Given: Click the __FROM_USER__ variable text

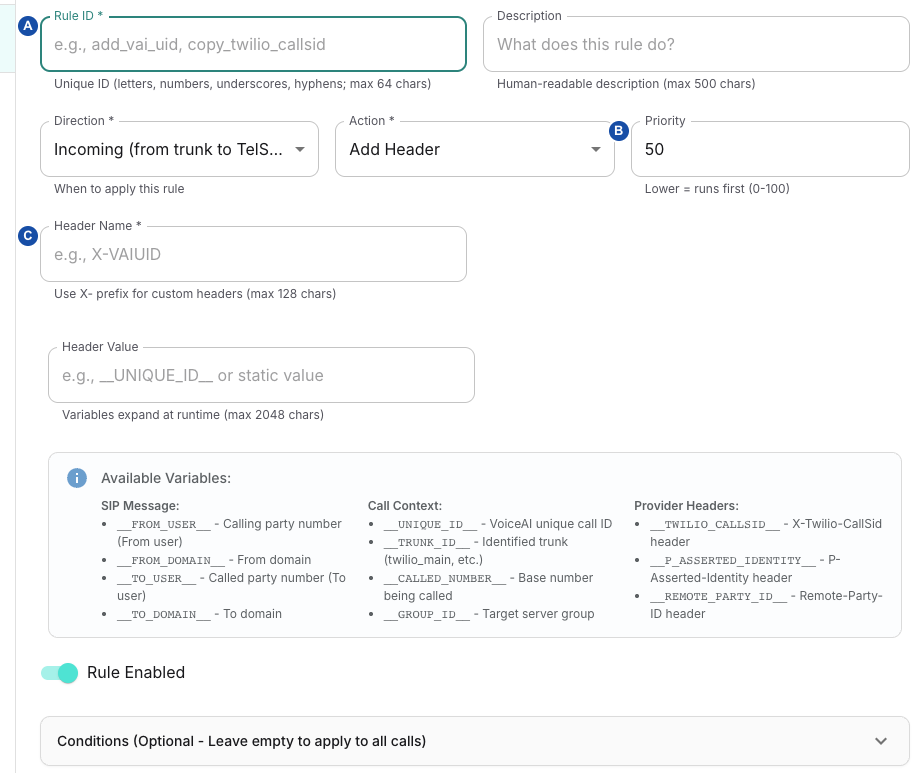Looking at the screenshot, I should point(163,524).
